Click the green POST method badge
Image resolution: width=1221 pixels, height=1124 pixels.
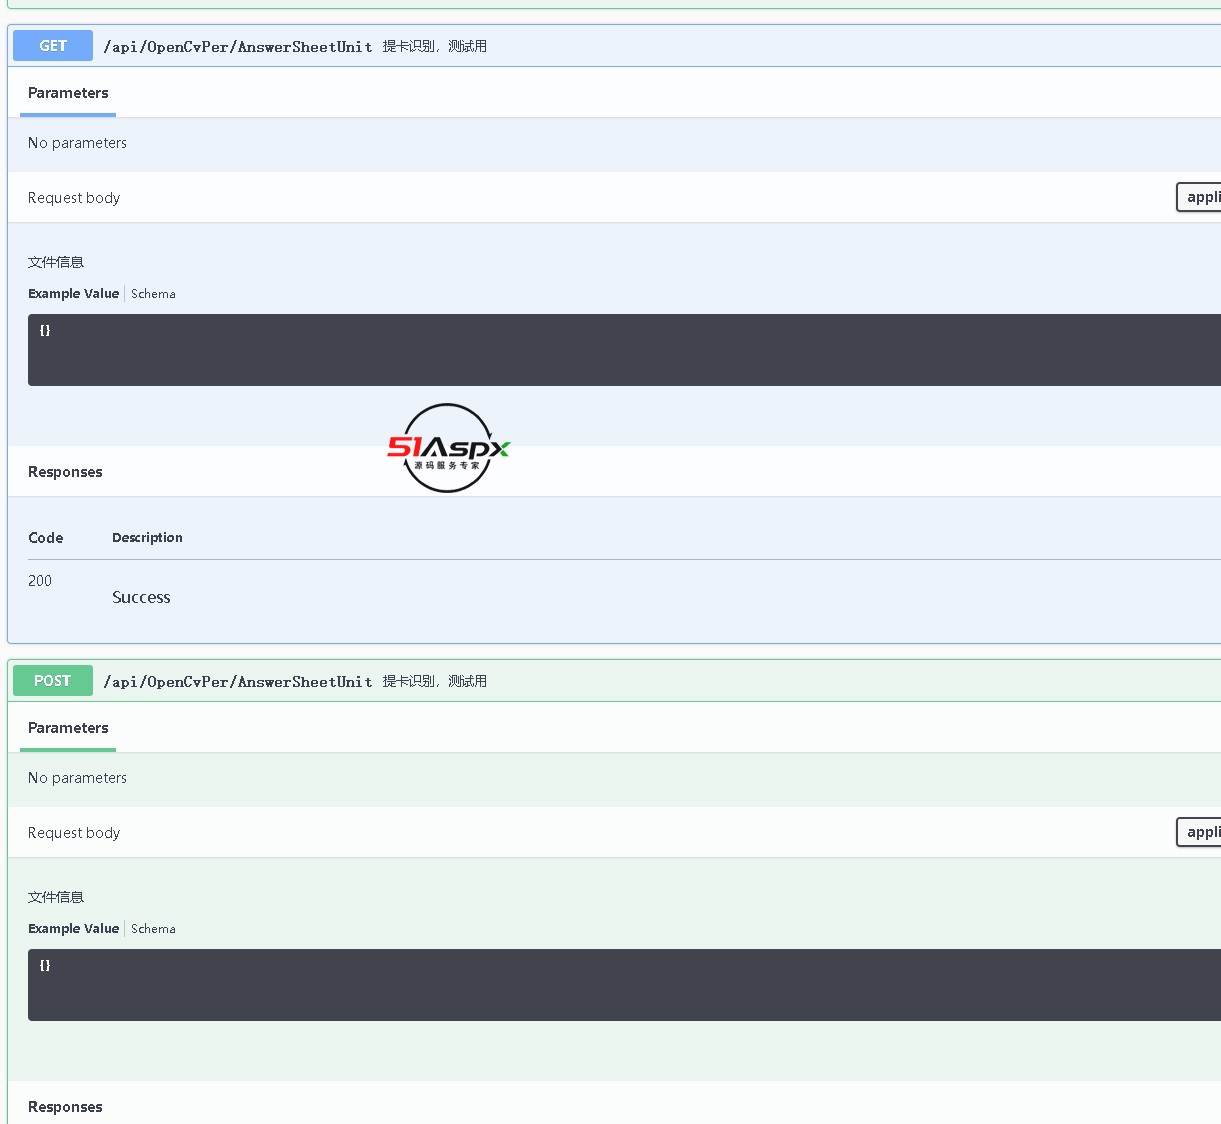point(53,681)
